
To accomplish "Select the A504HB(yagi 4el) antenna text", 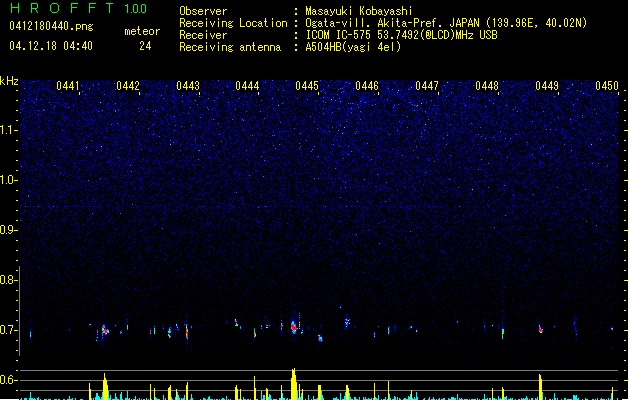I will [x=353, y=47].
